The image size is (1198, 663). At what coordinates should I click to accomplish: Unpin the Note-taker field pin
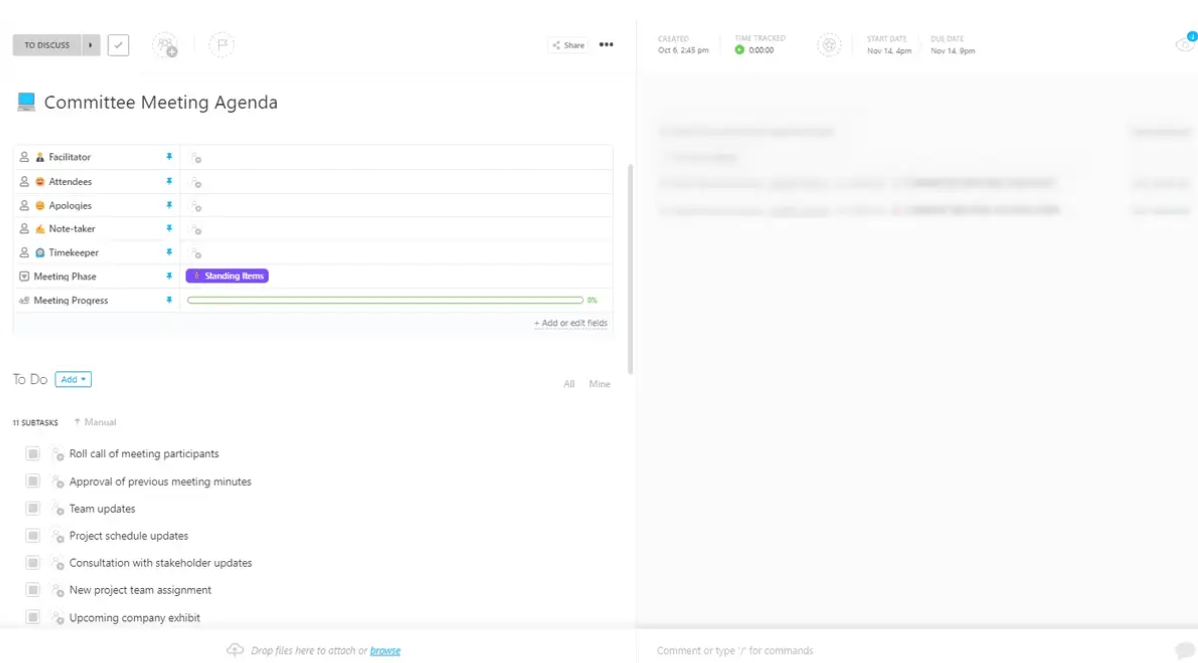[169, 228]
